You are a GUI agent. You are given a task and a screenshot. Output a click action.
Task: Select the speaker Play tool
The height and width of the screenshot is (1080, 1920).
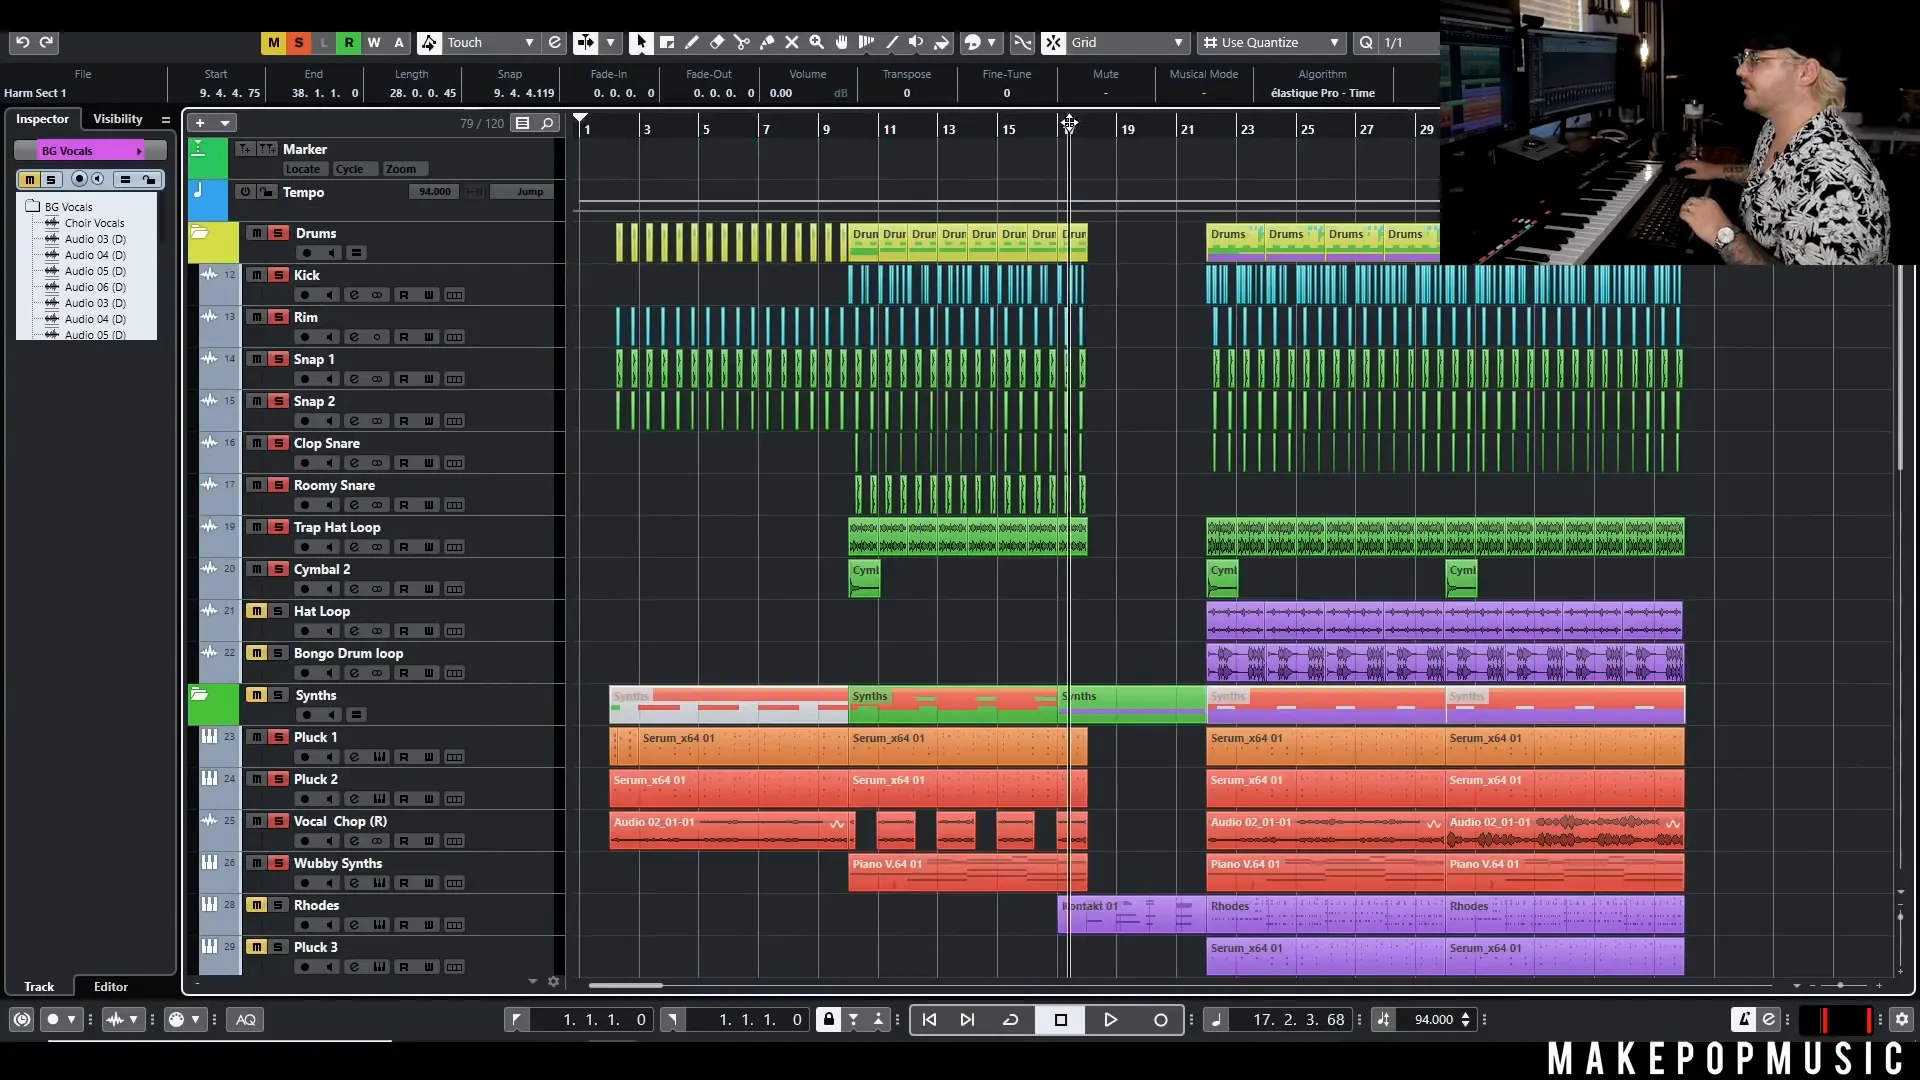coord(916,42)
